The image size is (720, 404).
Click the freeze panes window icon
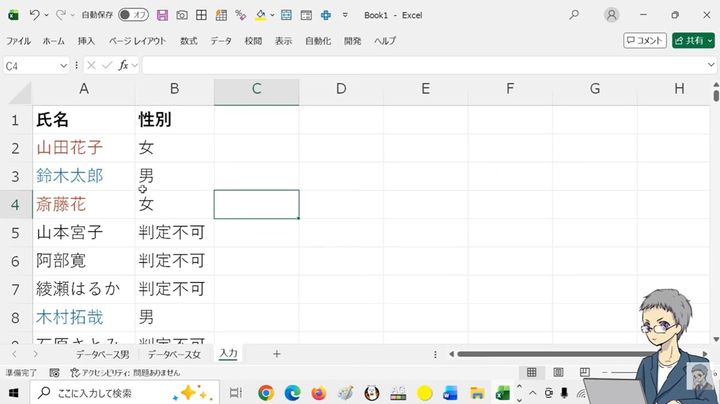pos(306,15)
